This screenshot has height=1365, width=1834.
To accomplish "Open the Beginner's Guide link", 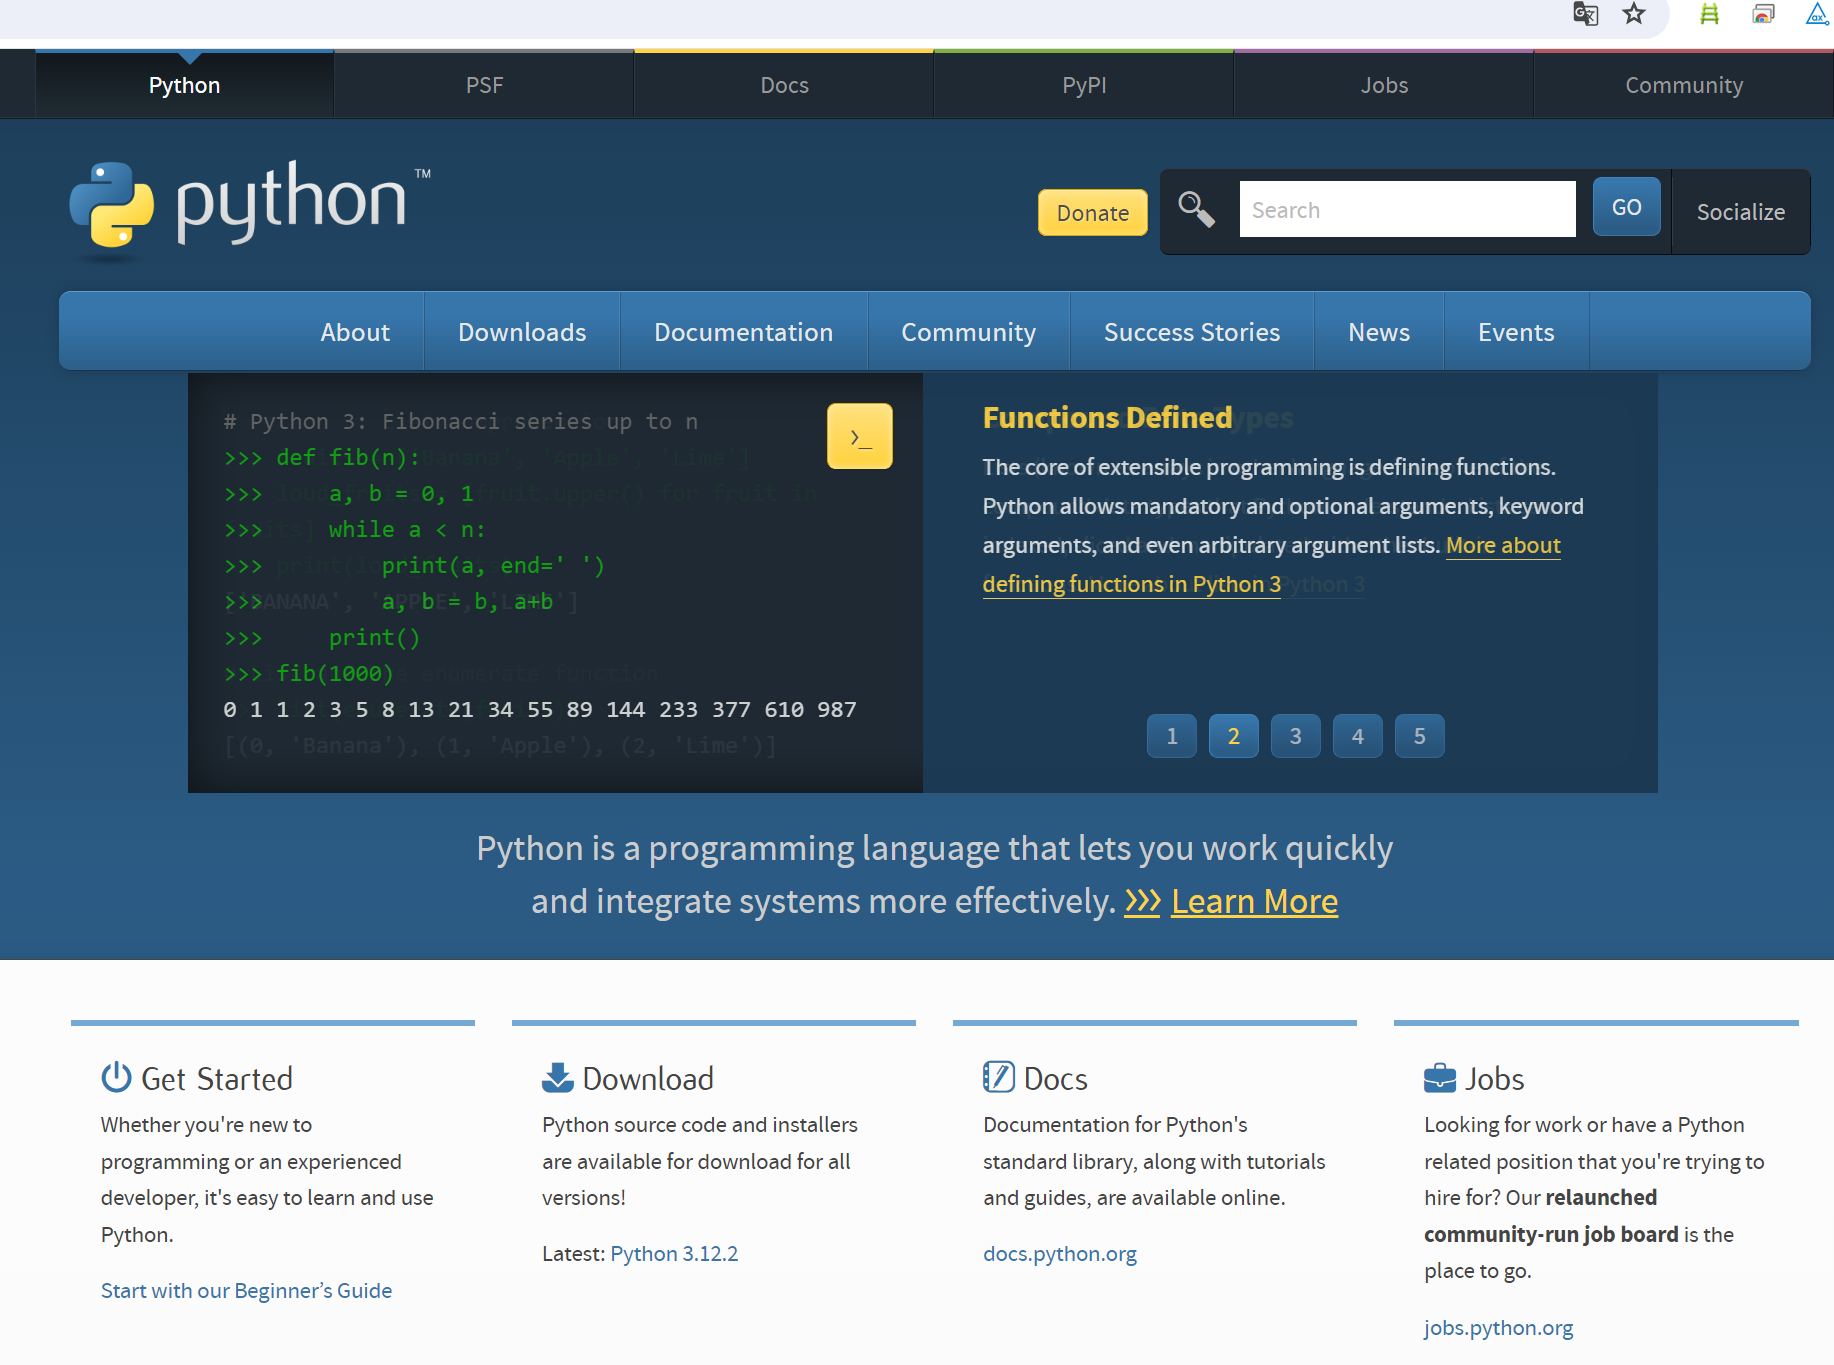I will (246, 1290).
